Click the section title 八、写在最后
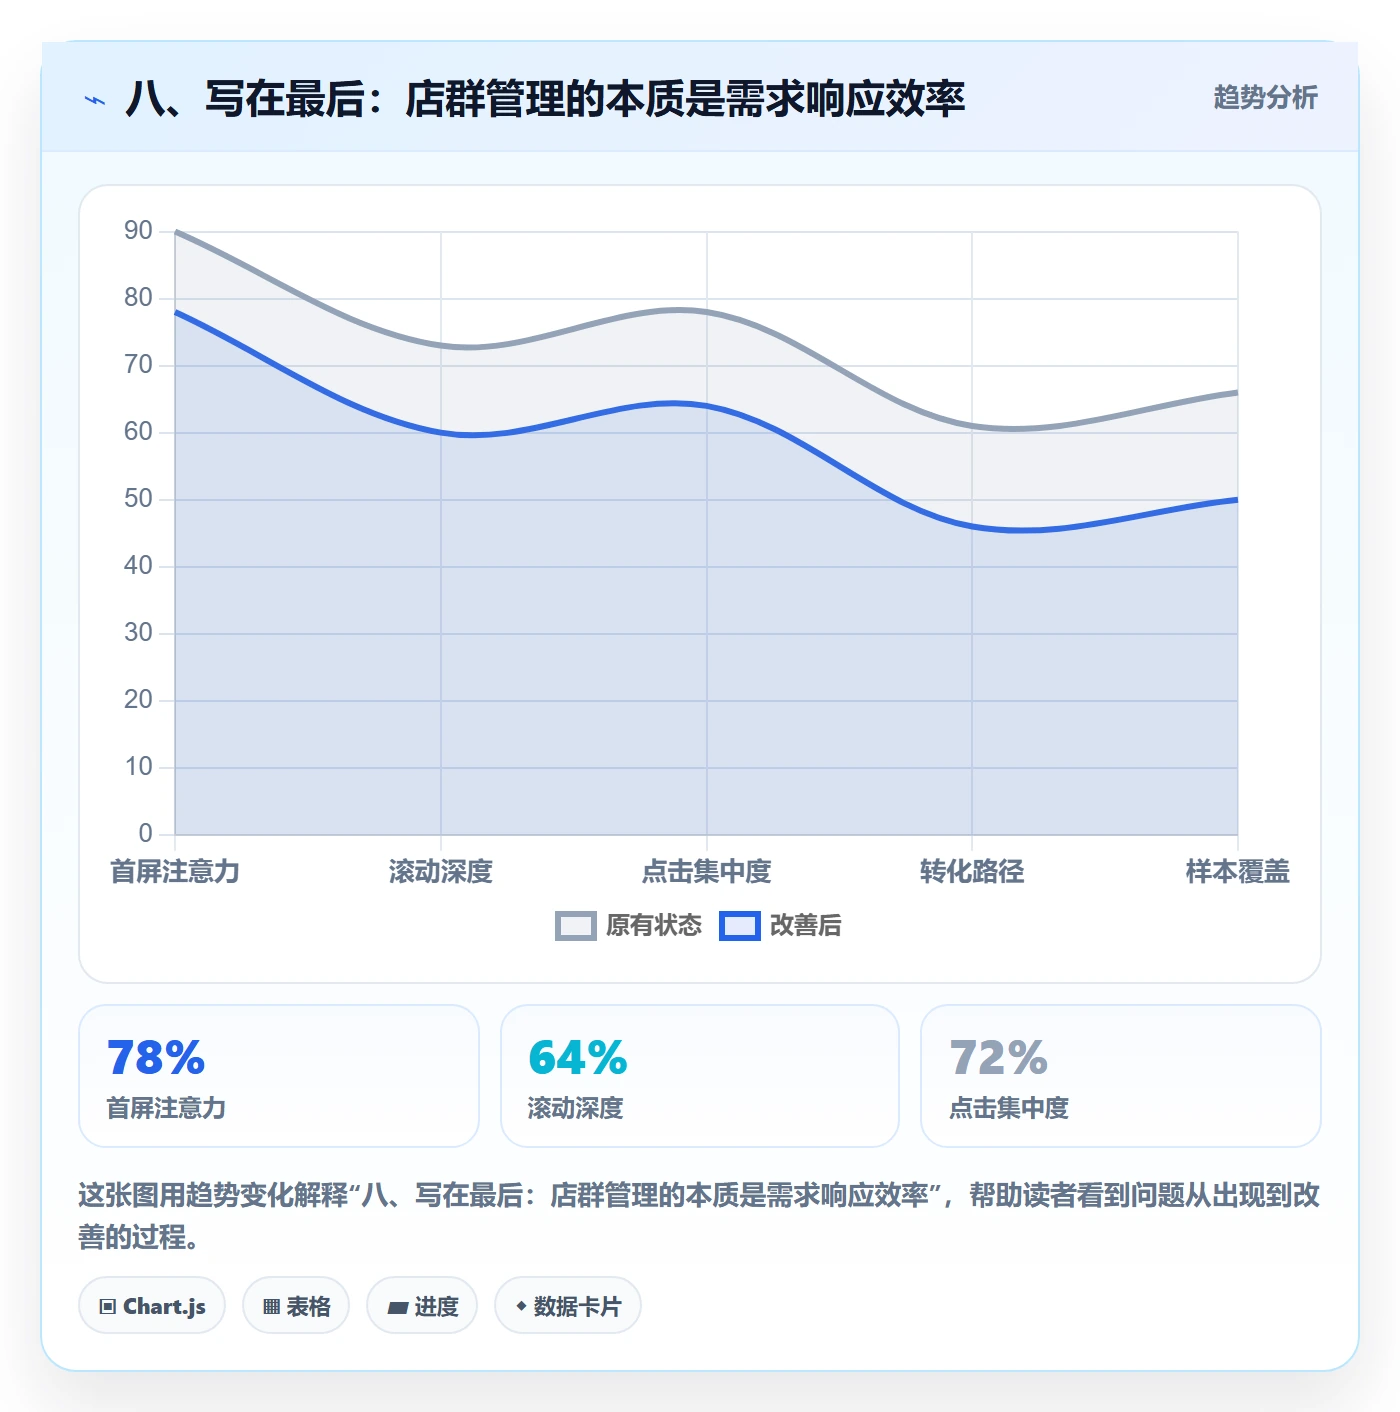Image resolution: width=1400 pixels, height=1412 pixels. click(x=545, y=99)
